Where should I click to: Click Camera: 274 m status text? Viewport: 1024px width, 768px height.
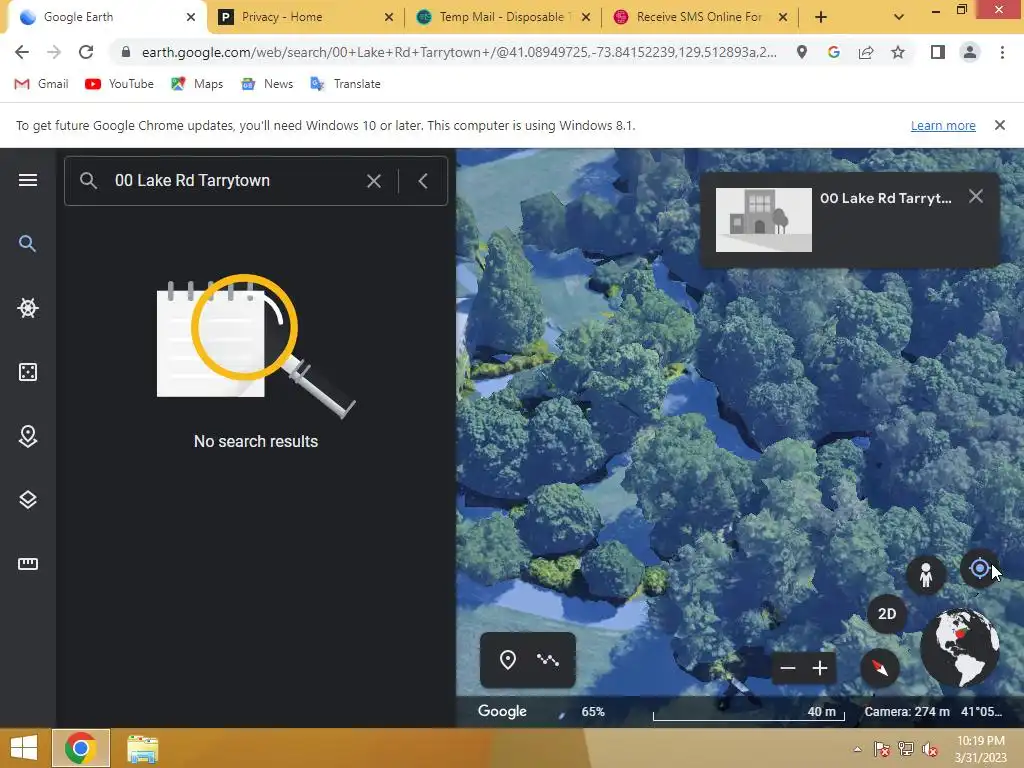(906, 712)
